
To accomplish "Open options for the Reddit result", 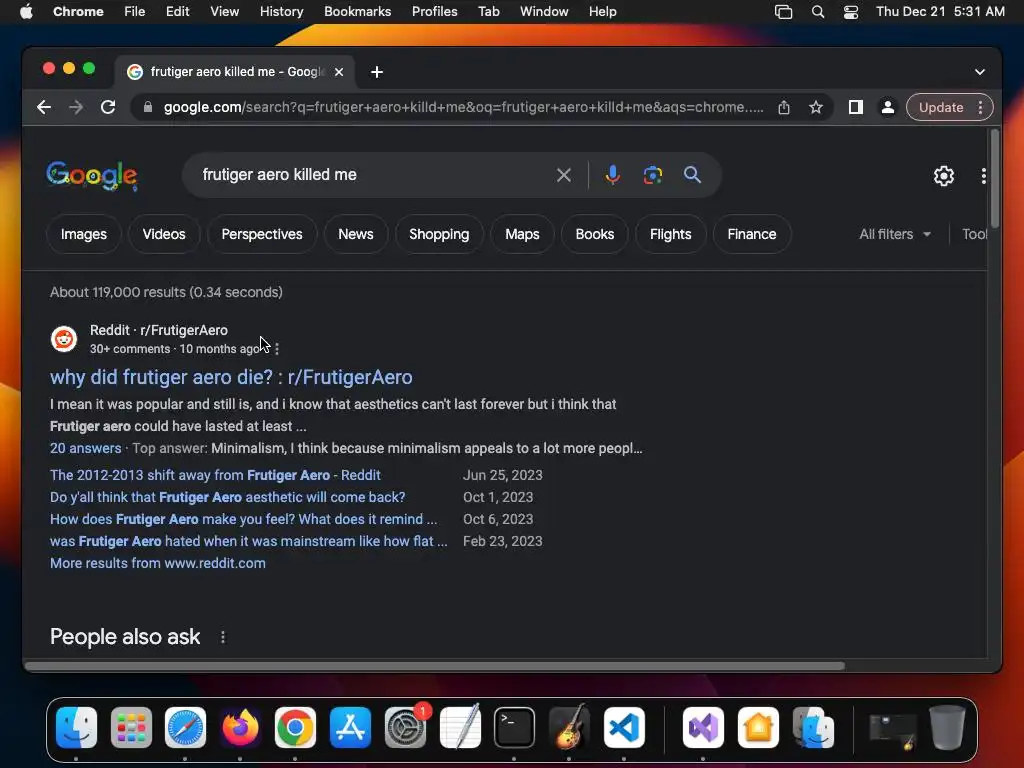I will pos(277,349).
